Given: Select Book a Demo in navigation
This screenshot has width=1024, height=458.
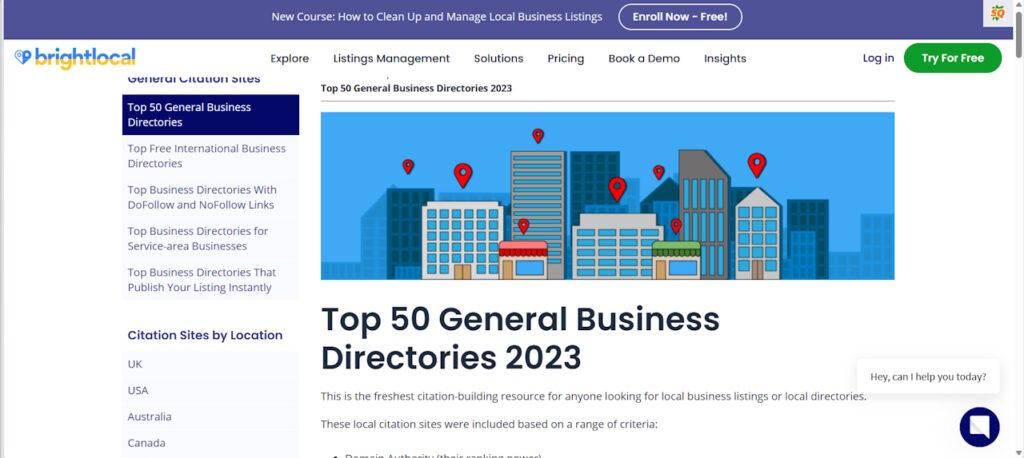Looking at the screenshot, I should (x=644, y=58).
